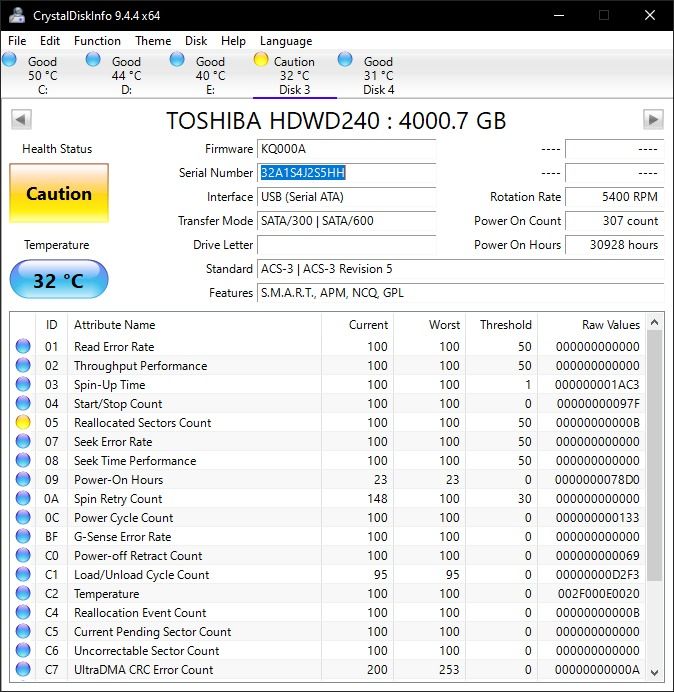The height and width of the screenshot is (692, 674).
Task: Click status orb for Temperature attribute row
Action: pos(23,593)
